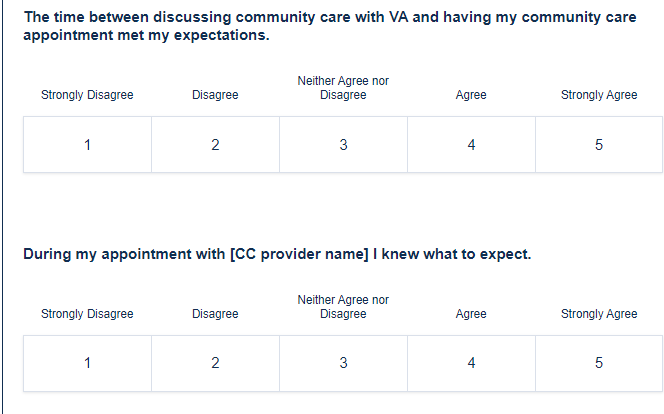Screen dimensions: 664x414
Task: Click 'Strongly Disagree' label under community care time question
Action: click(x=87, y=95)
